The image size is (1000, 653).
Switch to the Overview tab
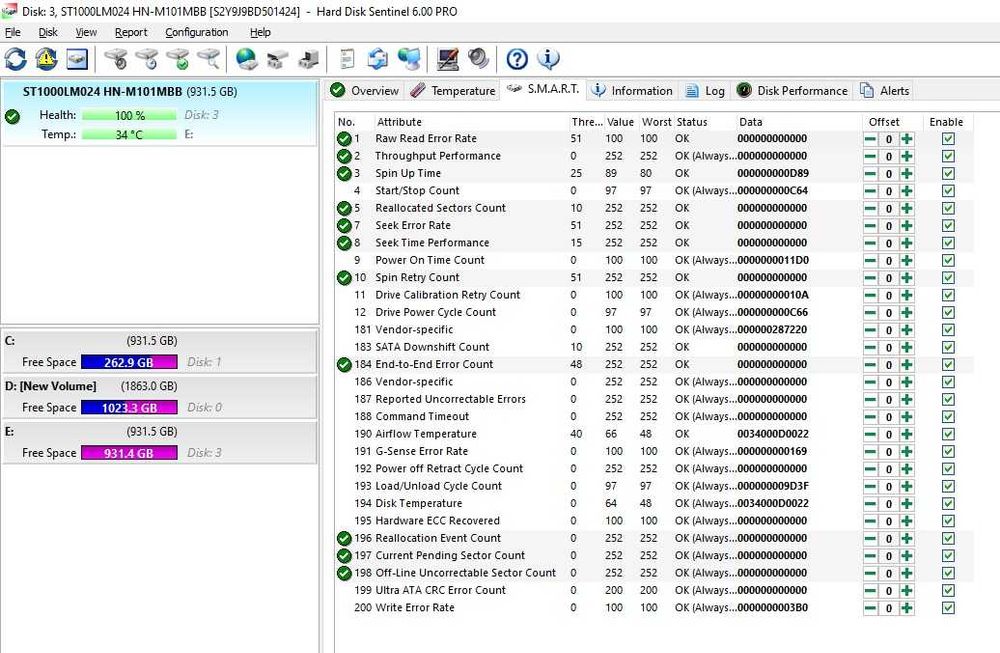[x=365, y=91]
